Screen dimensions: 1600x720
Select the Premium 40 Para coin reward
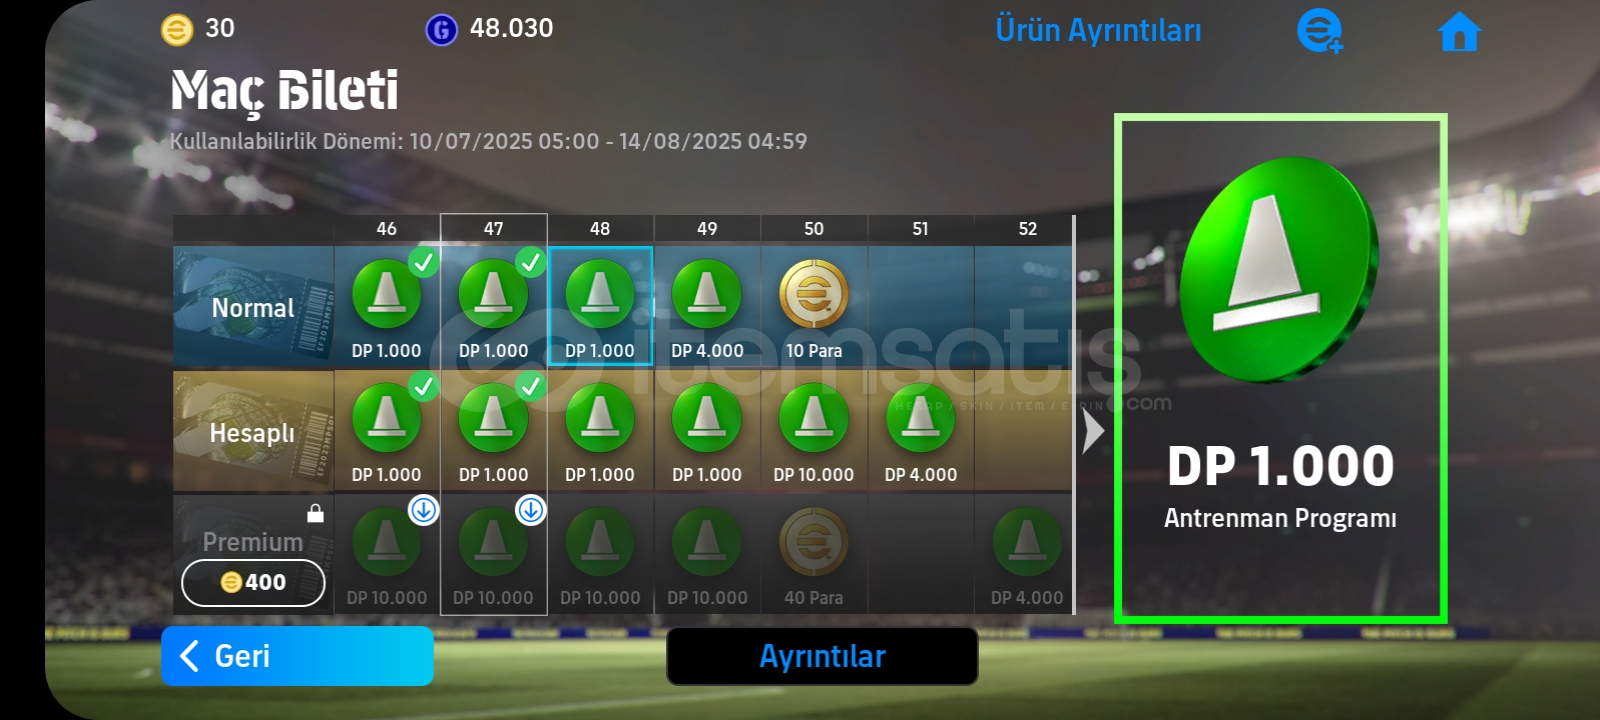(814, 554)
